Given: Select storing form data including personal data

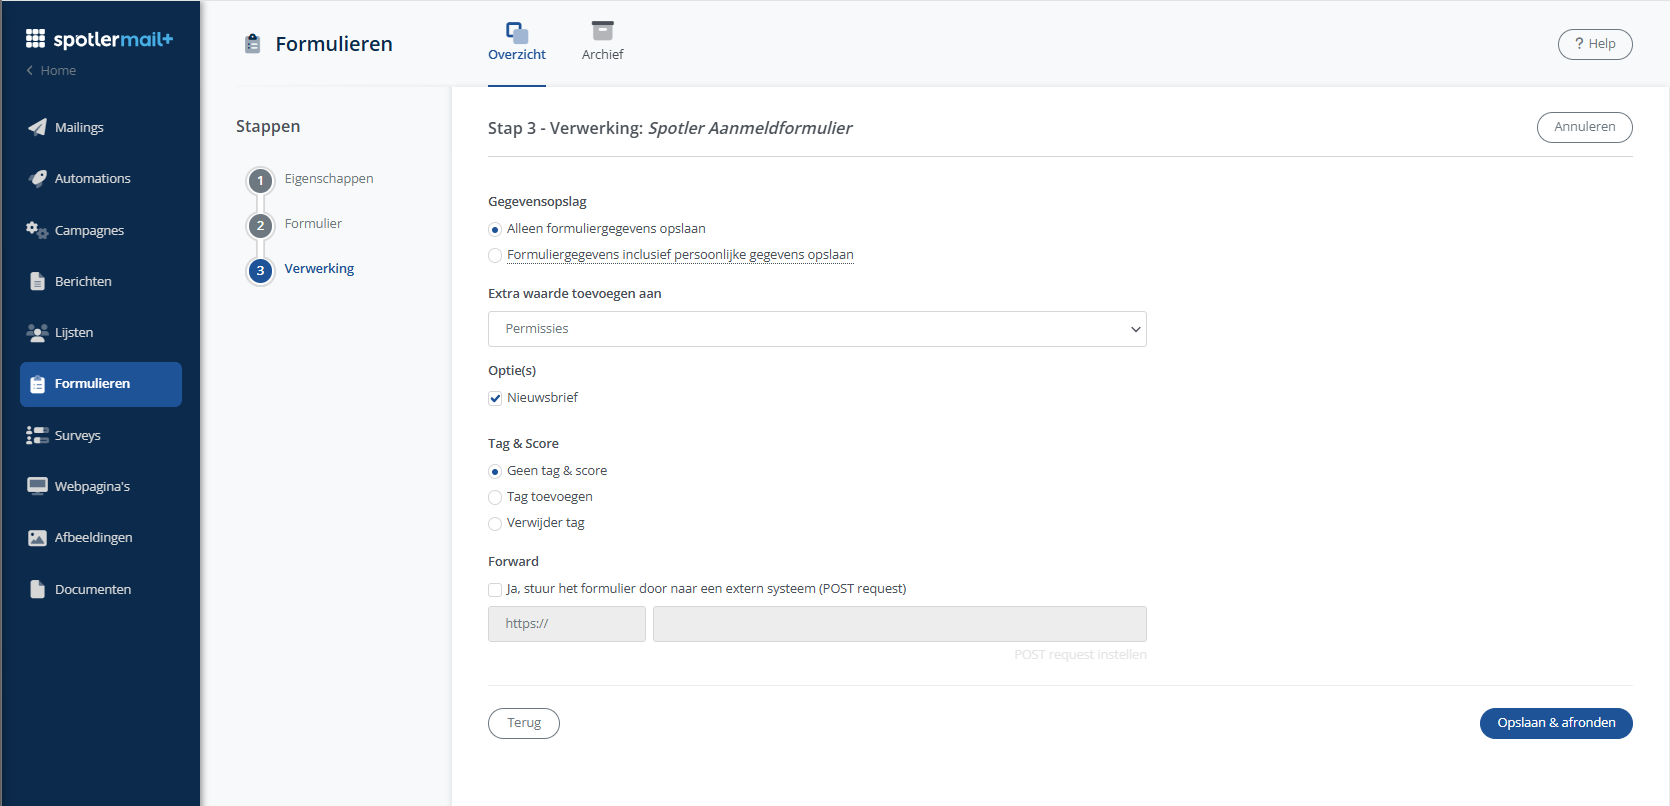Looking at the screenshot, I should point(495,255).
